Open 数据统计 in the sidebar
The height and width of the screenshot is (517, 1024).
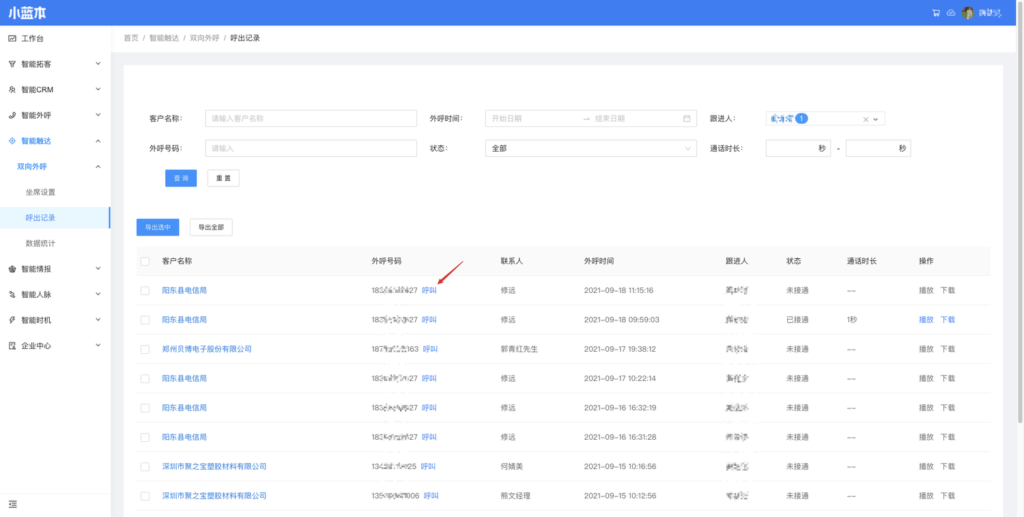tap(41, 243)
